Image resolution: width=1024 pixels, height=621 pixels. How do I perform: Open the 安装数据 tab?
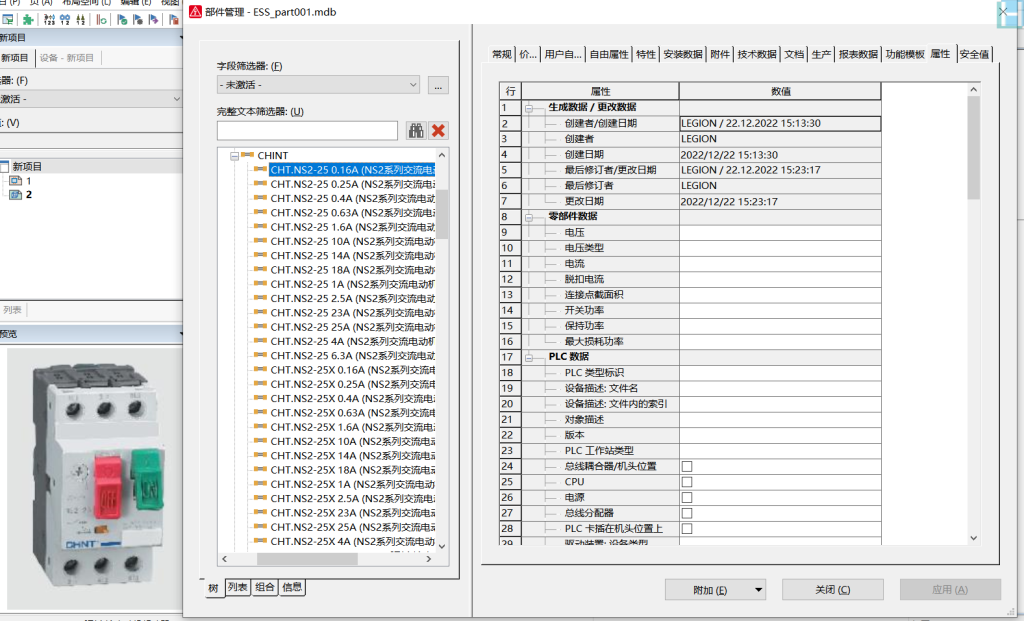tap(683, 54)
